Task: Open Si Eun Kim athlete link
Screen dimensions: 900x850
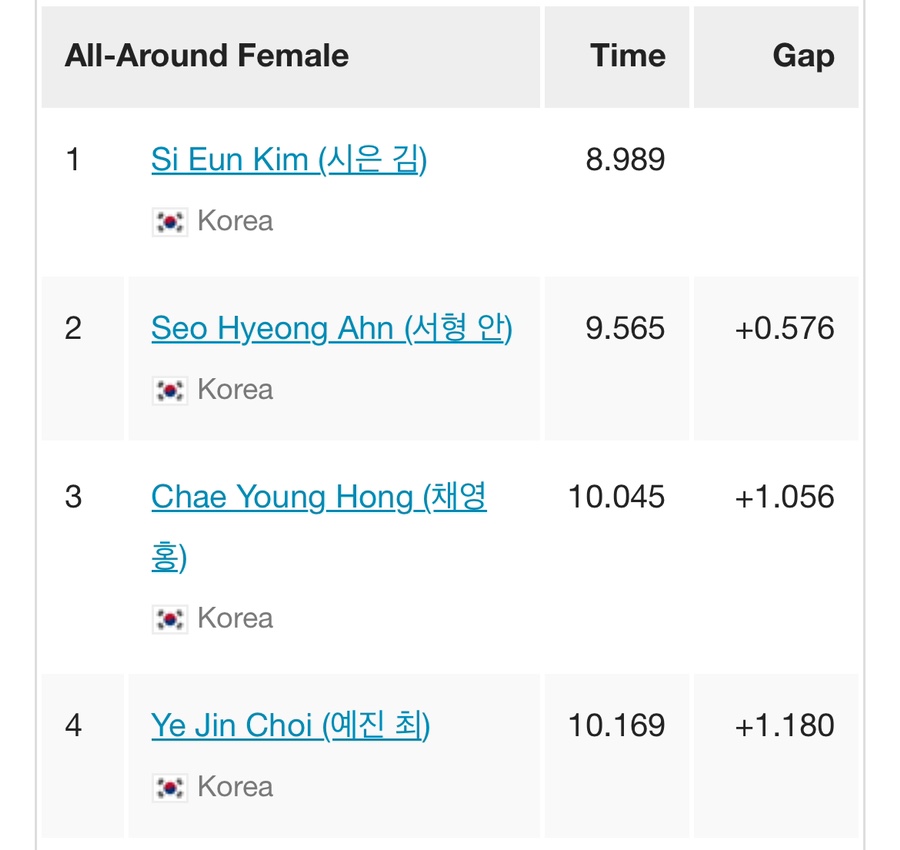Action: coord(289,160)
